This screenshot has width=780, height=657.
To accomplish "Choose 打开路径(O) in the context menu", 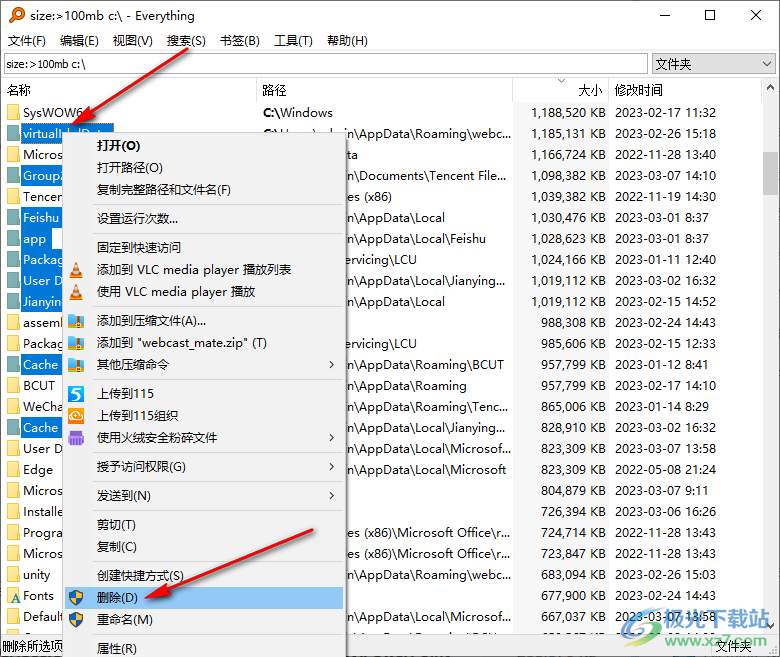I will [204, 168].
